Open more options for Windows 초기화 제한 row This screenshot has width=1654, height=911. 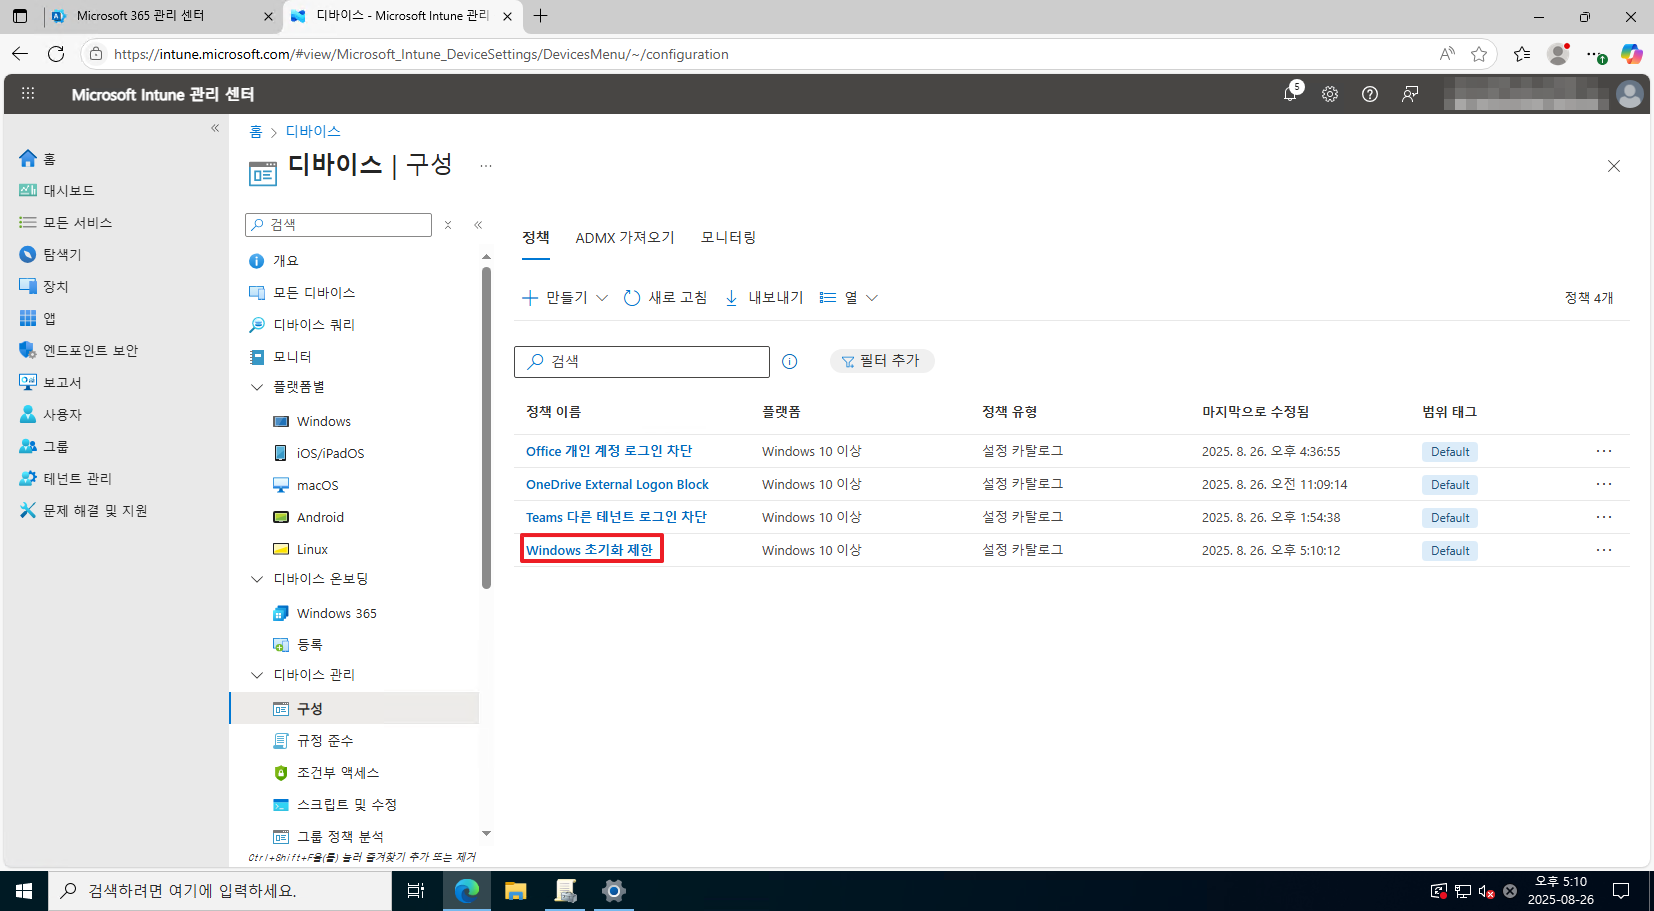1604,550
